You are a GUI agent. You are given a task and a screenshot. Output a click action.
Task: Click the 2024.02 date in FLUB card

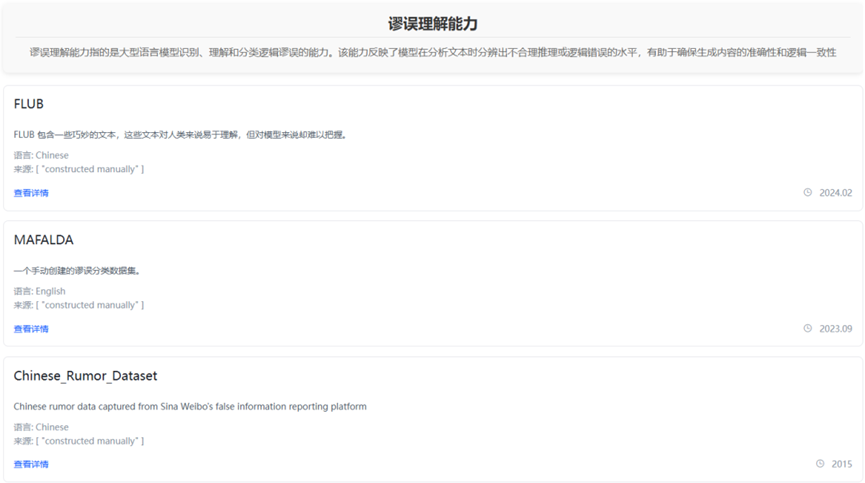[835, 193]
